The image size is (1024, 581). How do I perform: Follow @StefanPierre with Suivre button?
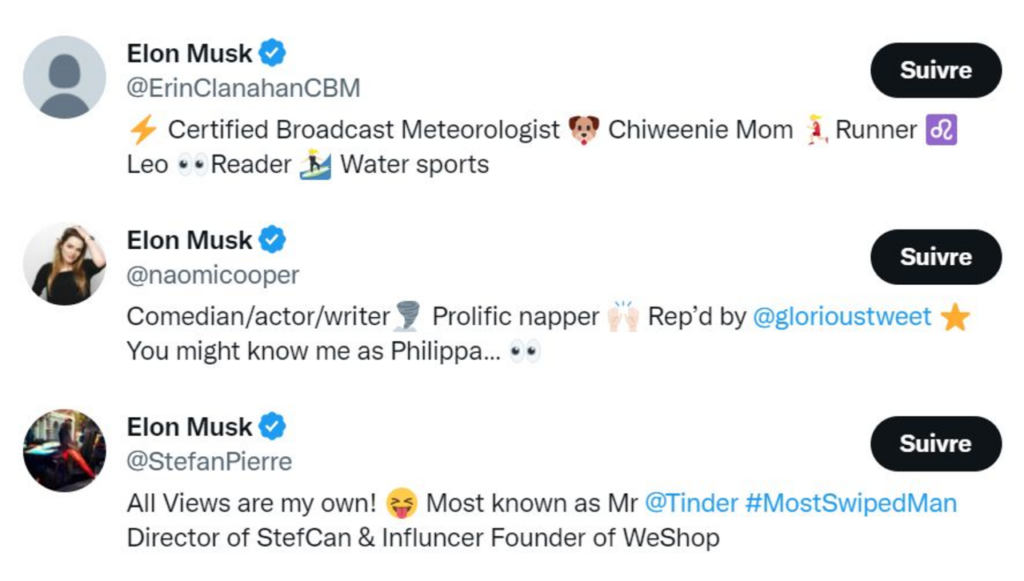pyautogui.click(x=936, y=444)
